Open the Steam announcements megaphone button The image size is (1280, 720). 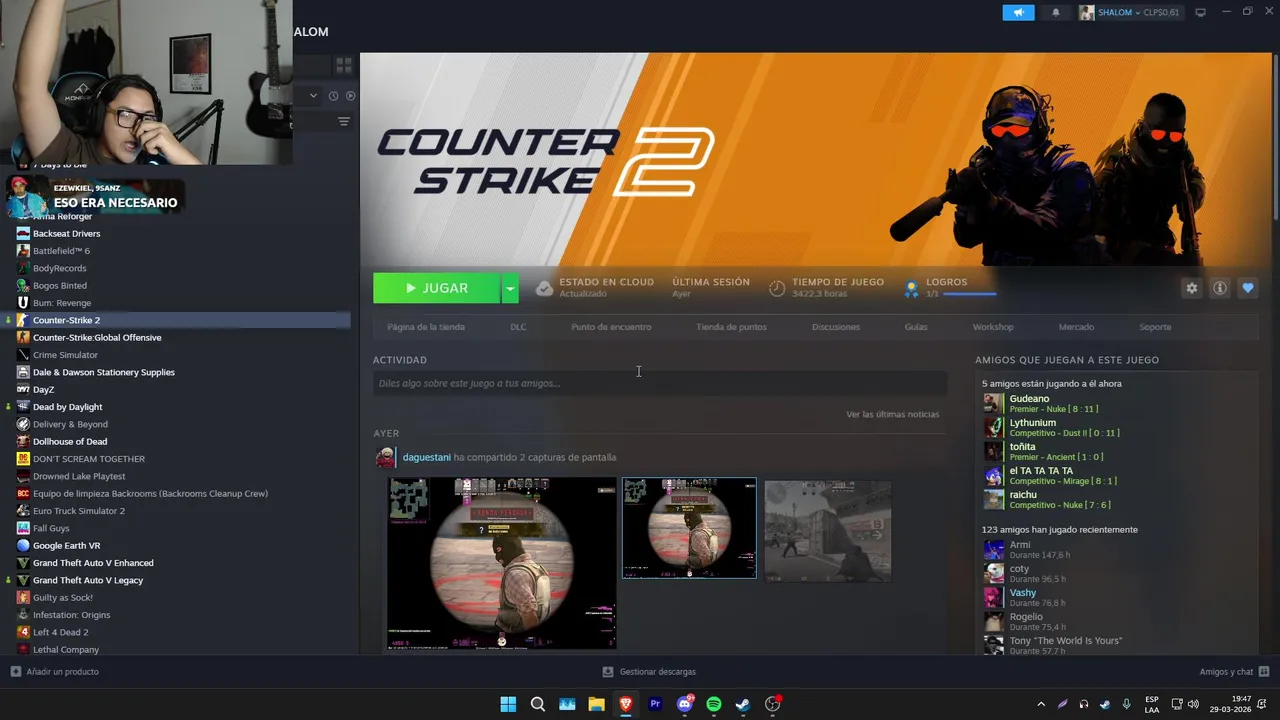pos(1018,12)
